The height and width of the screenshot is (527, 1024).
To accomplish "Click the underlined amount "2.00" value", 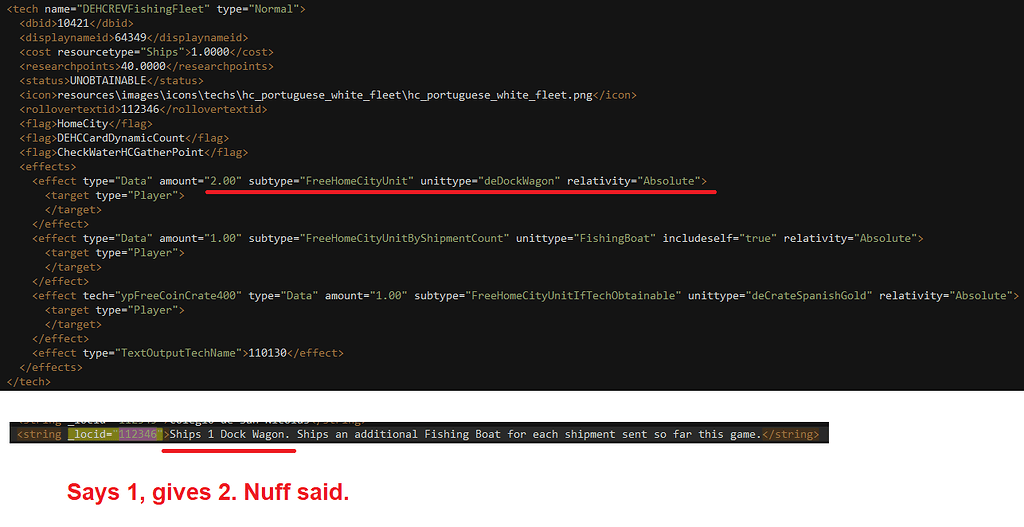I will [x=223, y=181].
